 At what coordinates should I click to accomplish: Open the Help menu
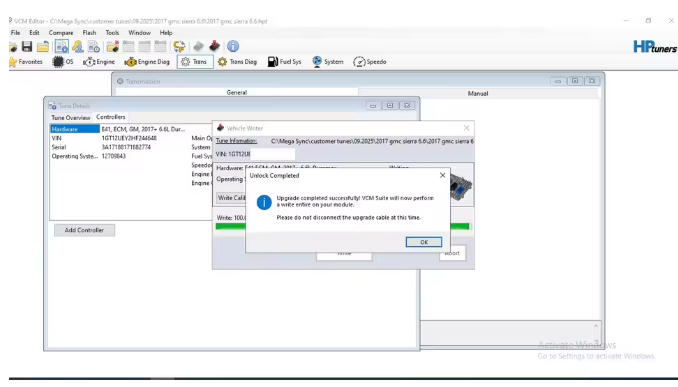coord(166,33)
